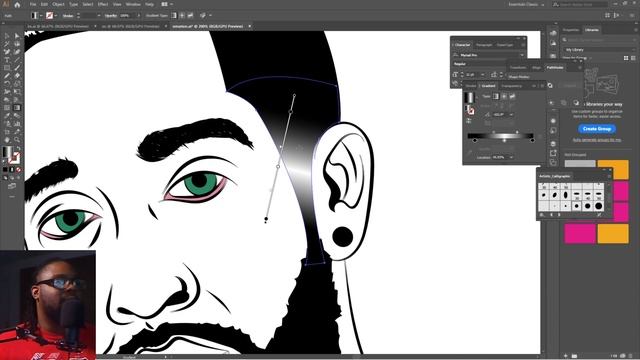The image size is (640, 360).
Task: Click freeform gradient type icon in Gradient panel
Action: 512,96
